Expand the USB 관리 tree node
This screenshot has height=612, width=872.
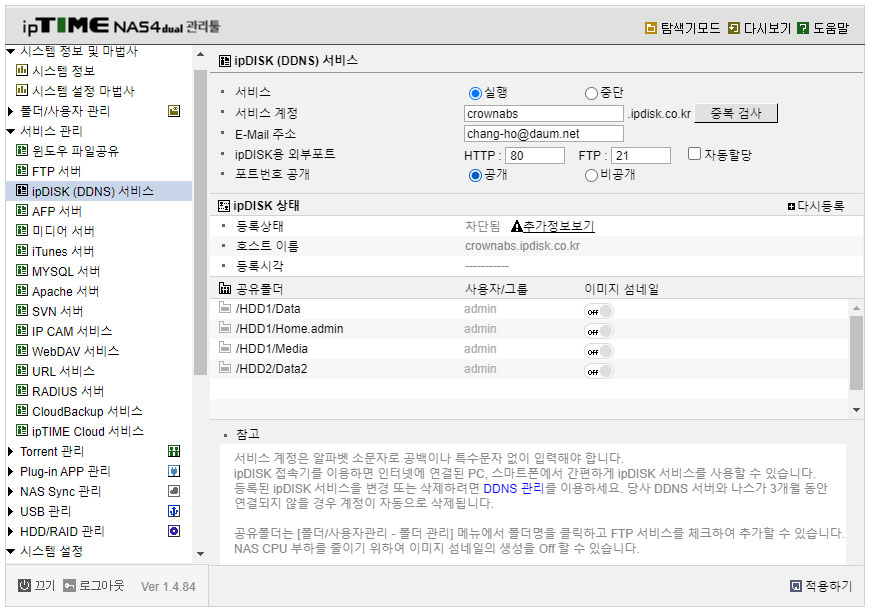click(x=11, y=511)
